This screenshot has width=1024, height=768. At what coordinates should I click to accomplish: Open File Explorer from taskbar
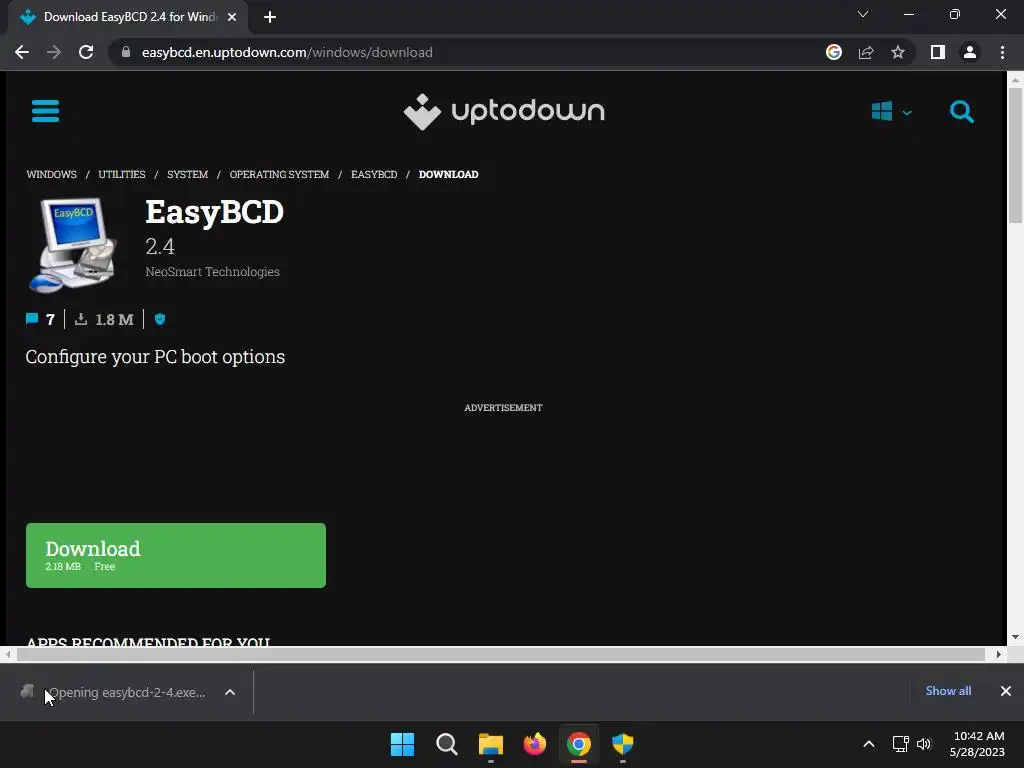pos(490,744)
